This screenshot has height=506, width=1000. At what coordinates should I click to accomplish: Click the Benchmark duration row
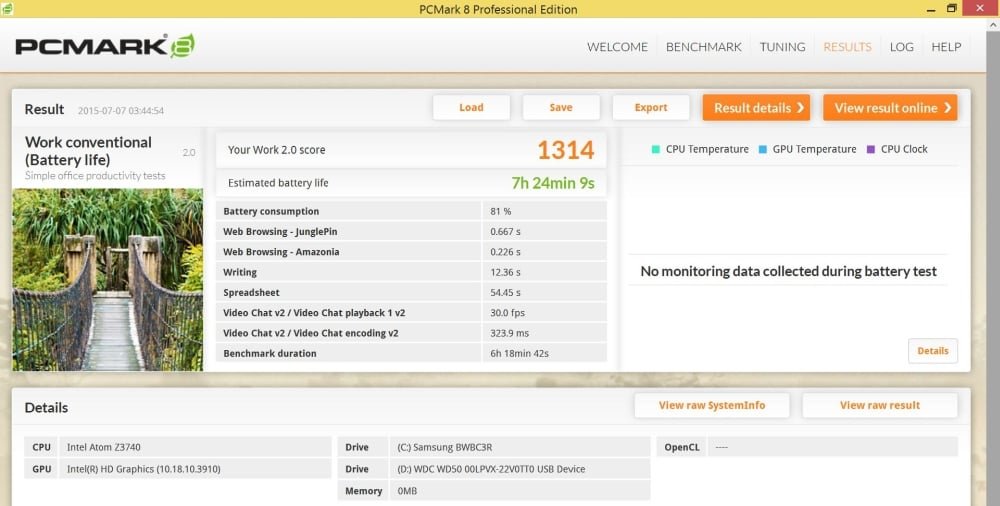(411, 353)
